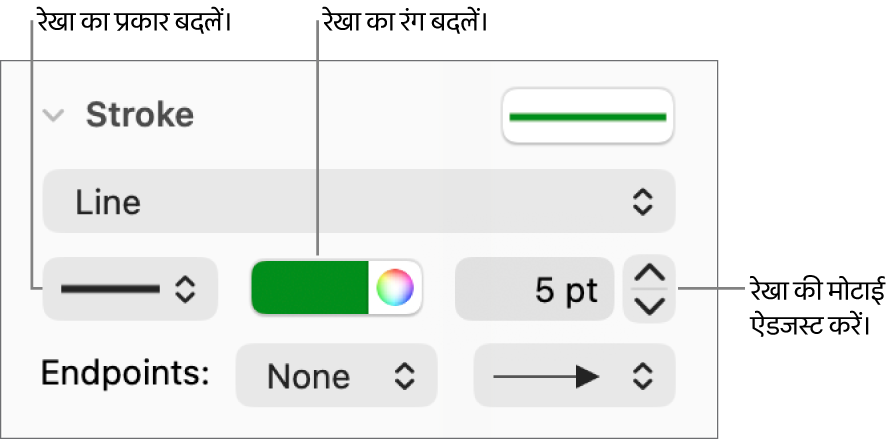The width and height of the screenshot is (896, 439).
Task: Collapse the Stroke section disclosure chevron
Action: tap(54, 116)
